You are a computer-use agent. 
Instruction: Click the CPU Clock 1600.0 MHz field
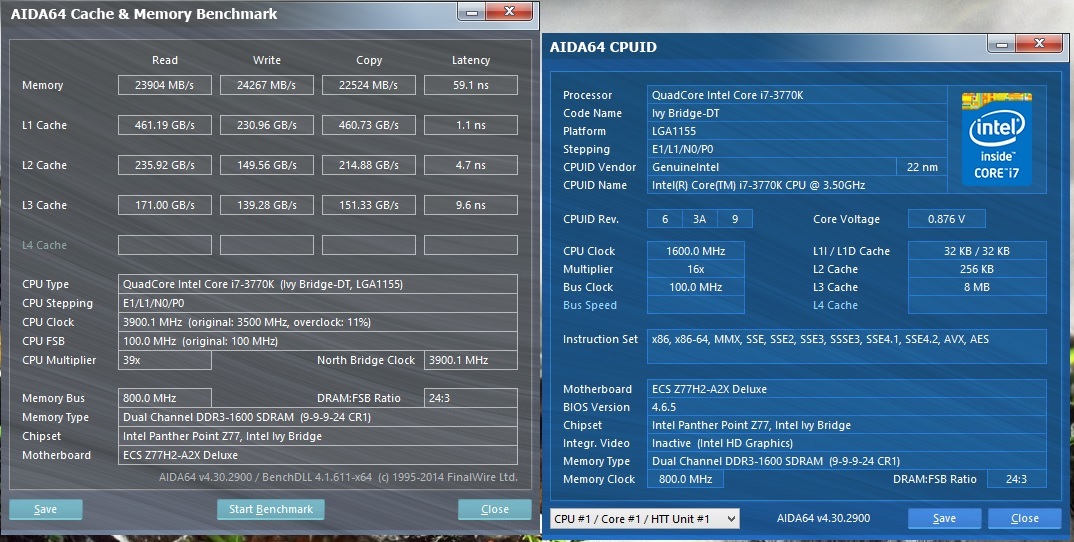(696, 251)
